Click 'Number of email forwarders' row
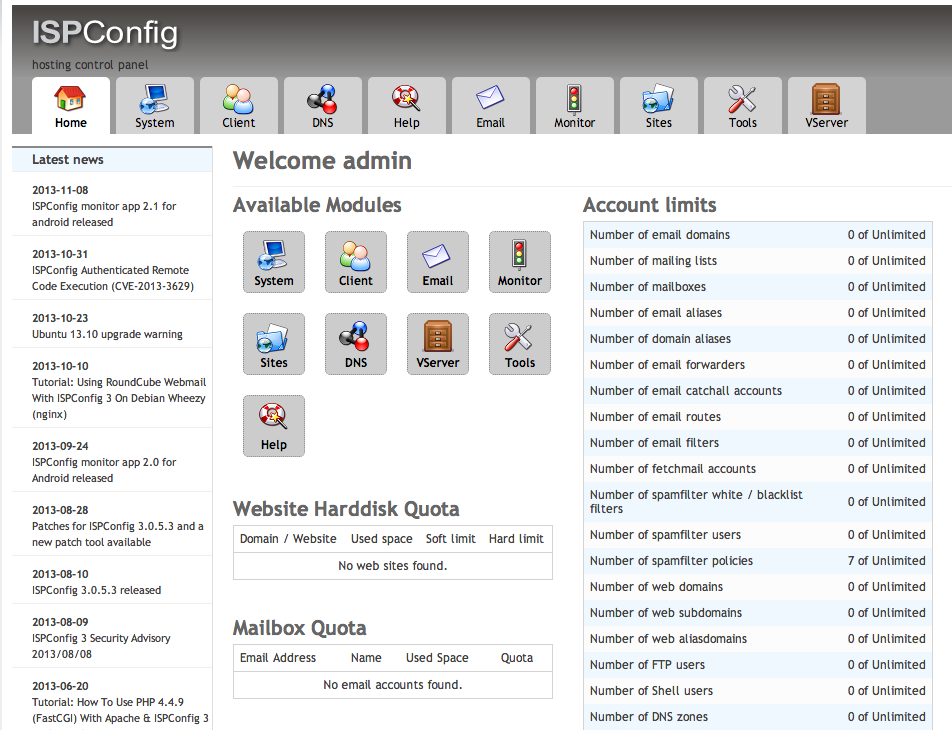 758,365
